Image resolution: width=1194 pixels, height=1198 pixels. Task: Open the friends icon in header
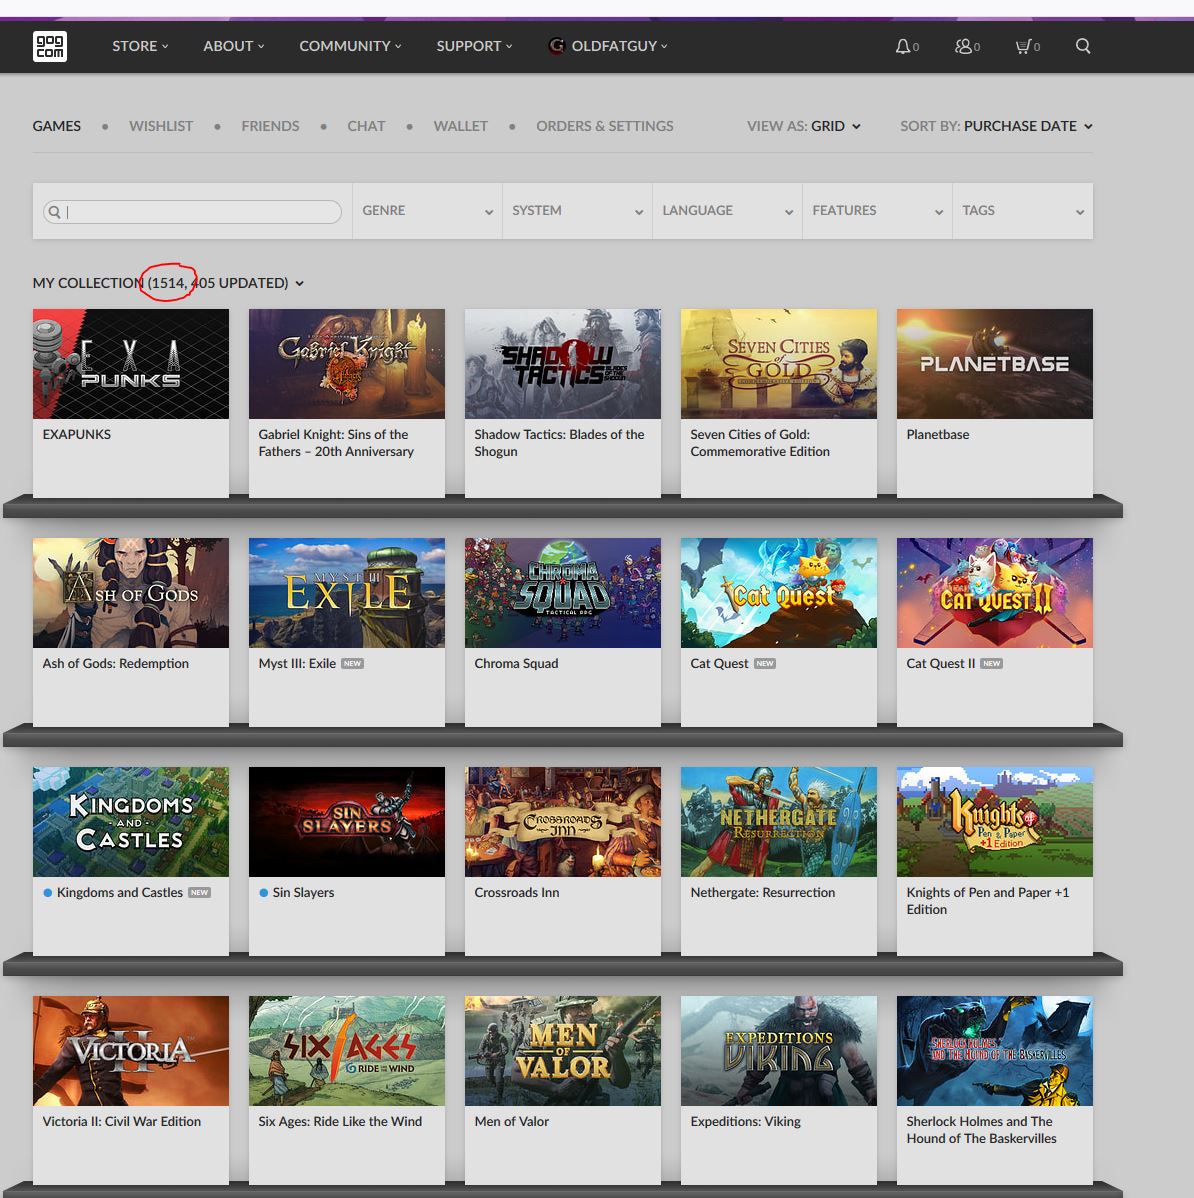click(963, 47)
